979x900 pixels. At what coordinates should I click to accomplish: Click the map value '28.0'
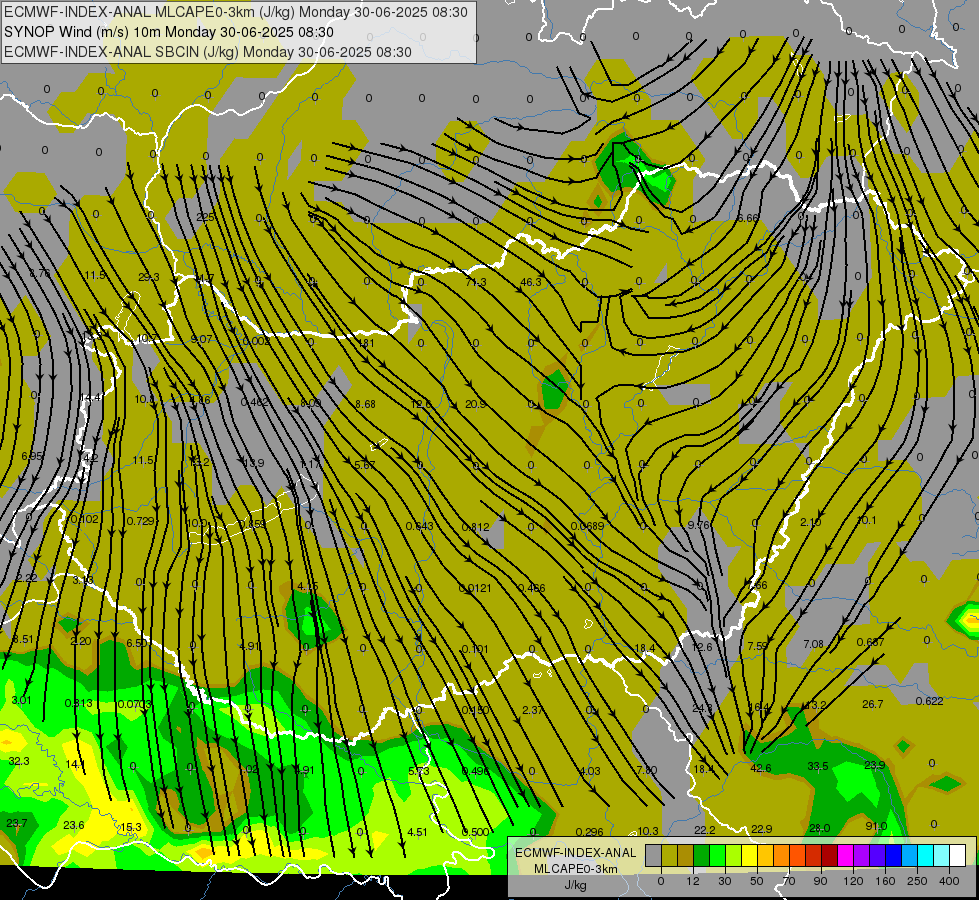(819, 828)
